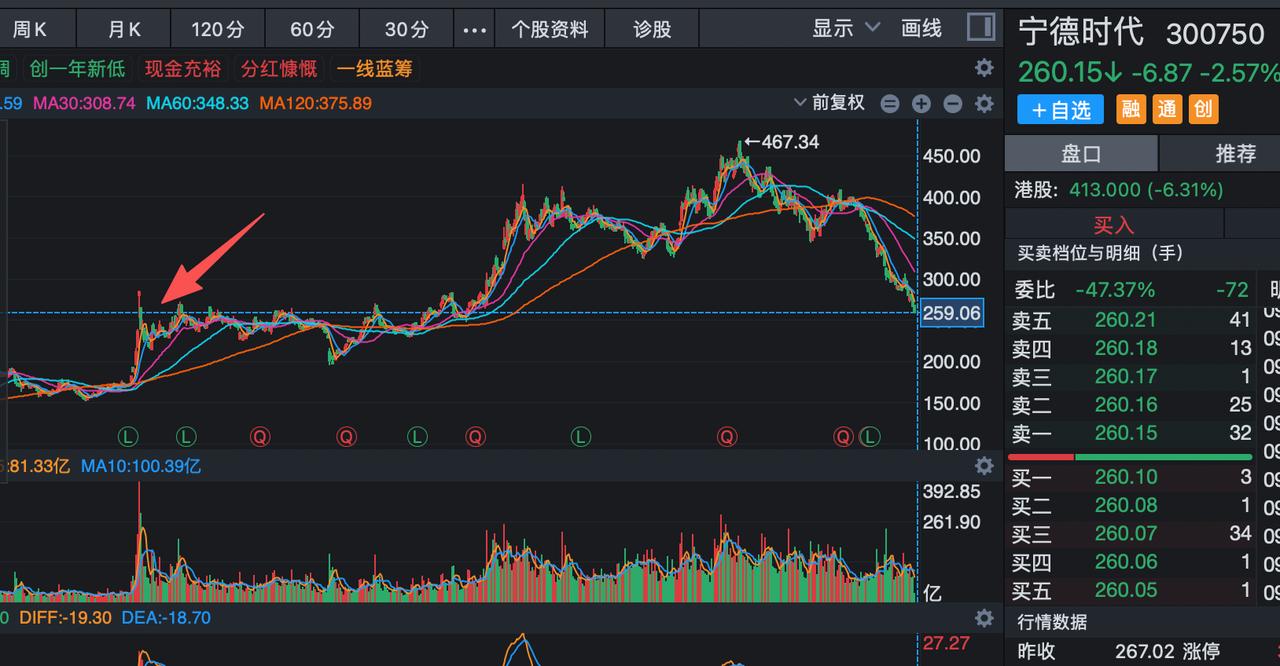Click the 392.85 volume axis label

pyautogui.click(x=951, y=491)
